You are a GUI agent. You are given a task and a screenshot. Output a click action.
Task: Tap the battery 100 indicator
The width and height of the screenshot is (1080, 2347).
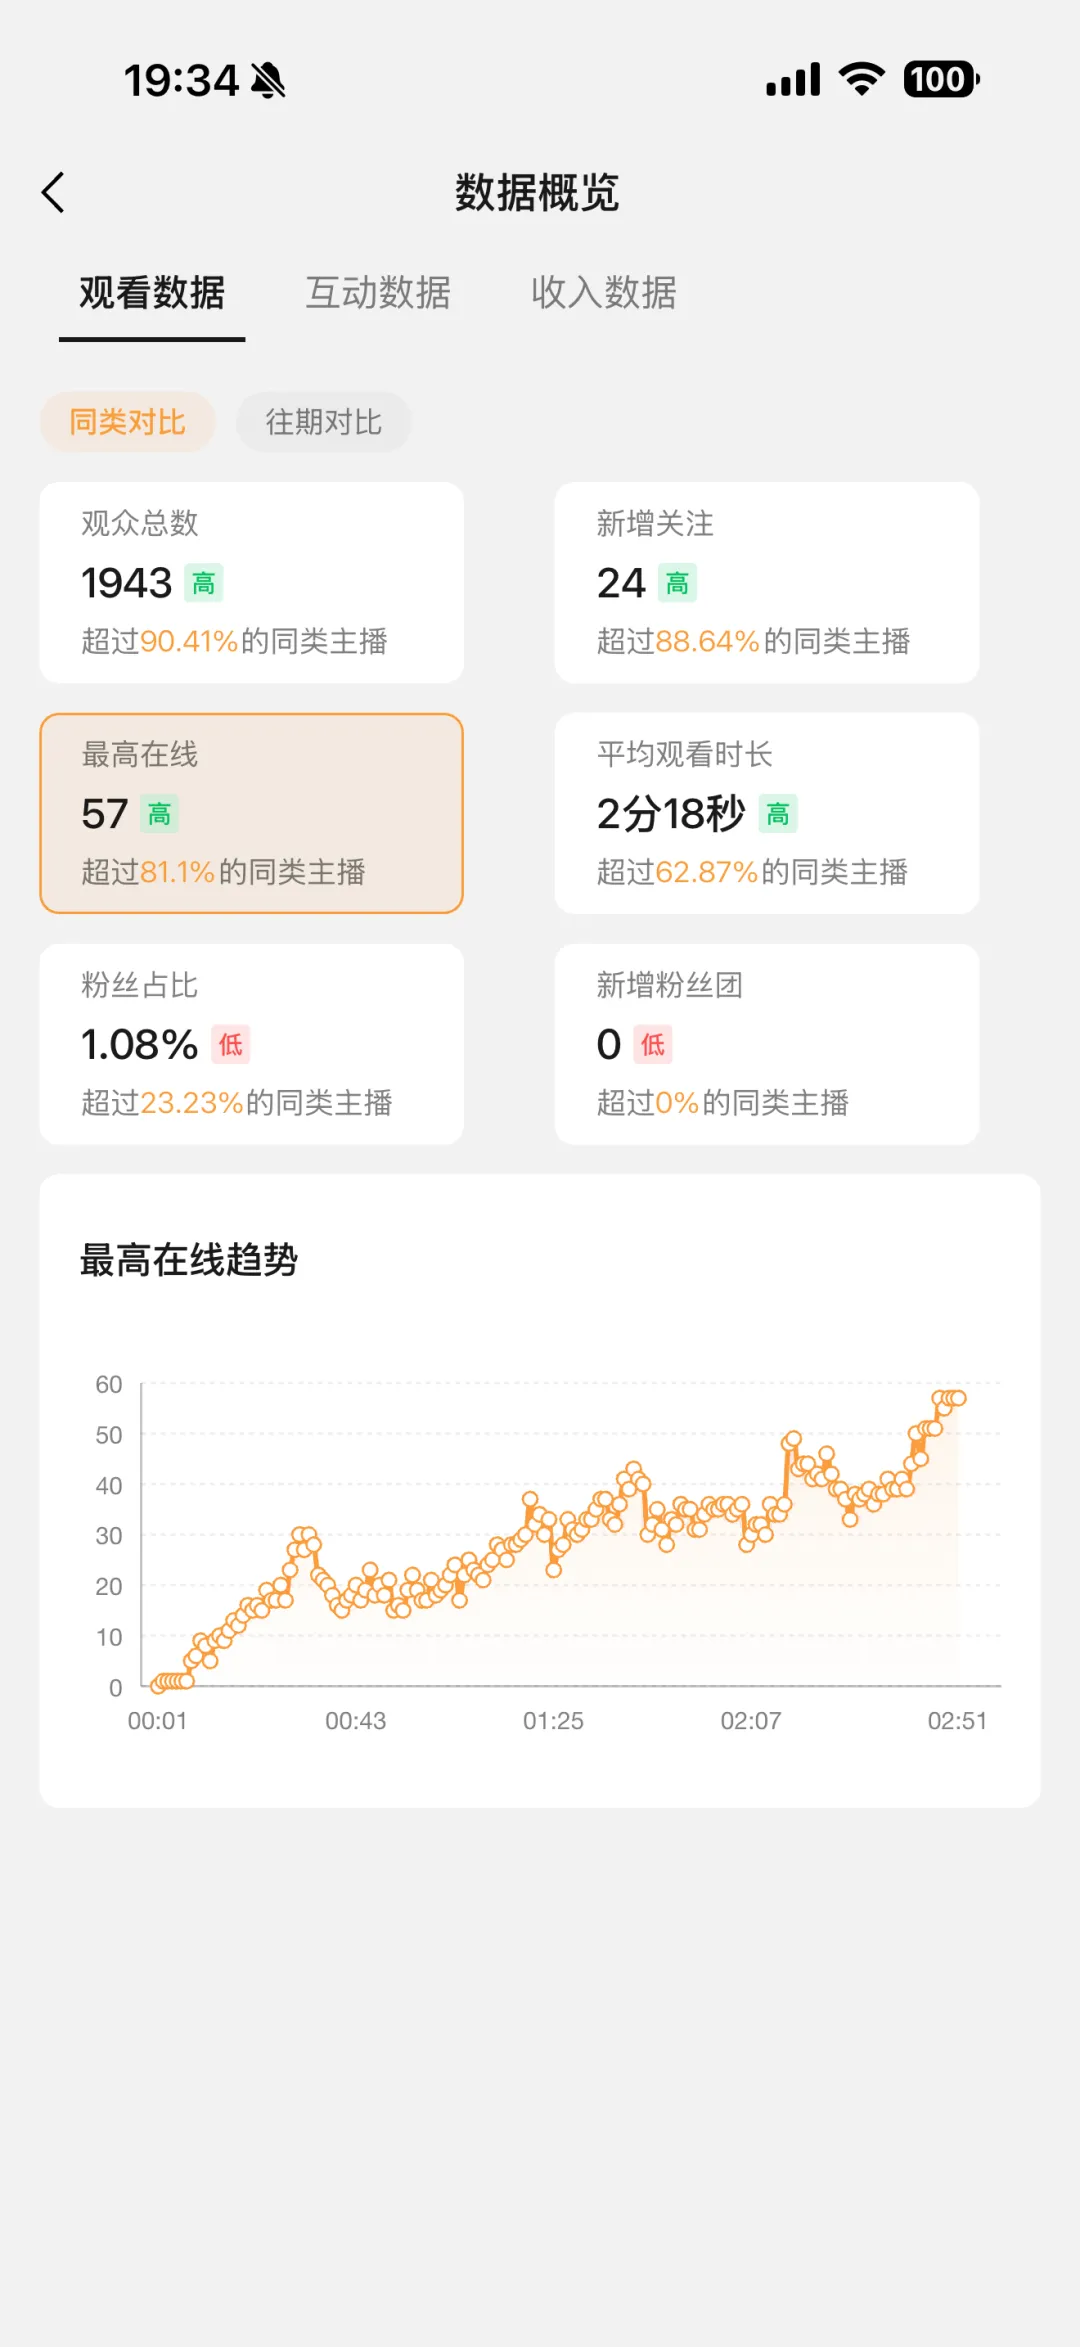(941, 79)
